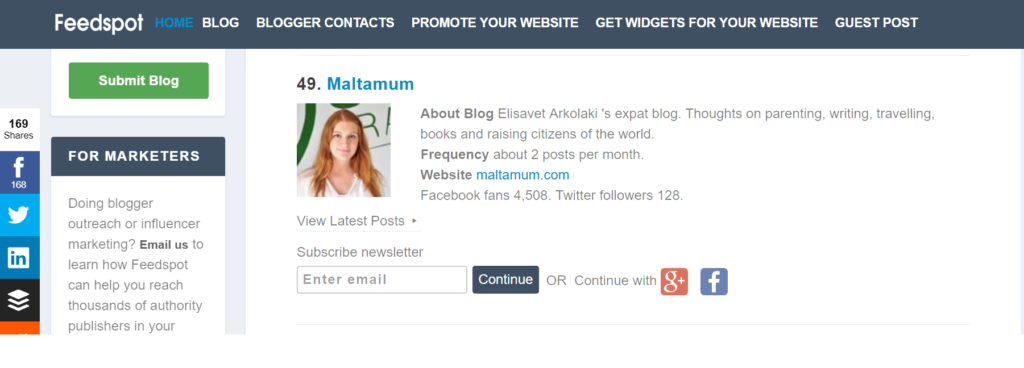Open PROMOTE YOUR WEBSITE page
The width and height of the screenshot is (1024, 368).
click(x=495, y=23)
